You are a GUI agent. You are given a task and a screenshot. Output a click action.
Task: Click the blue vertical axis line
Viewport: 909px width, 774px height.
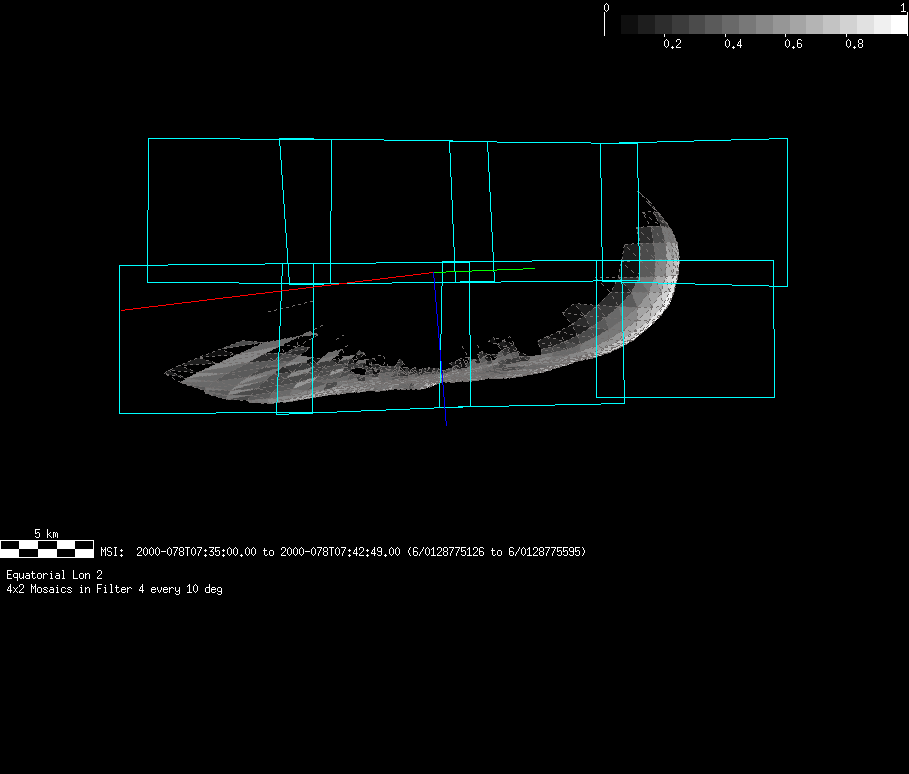point(439,340)
